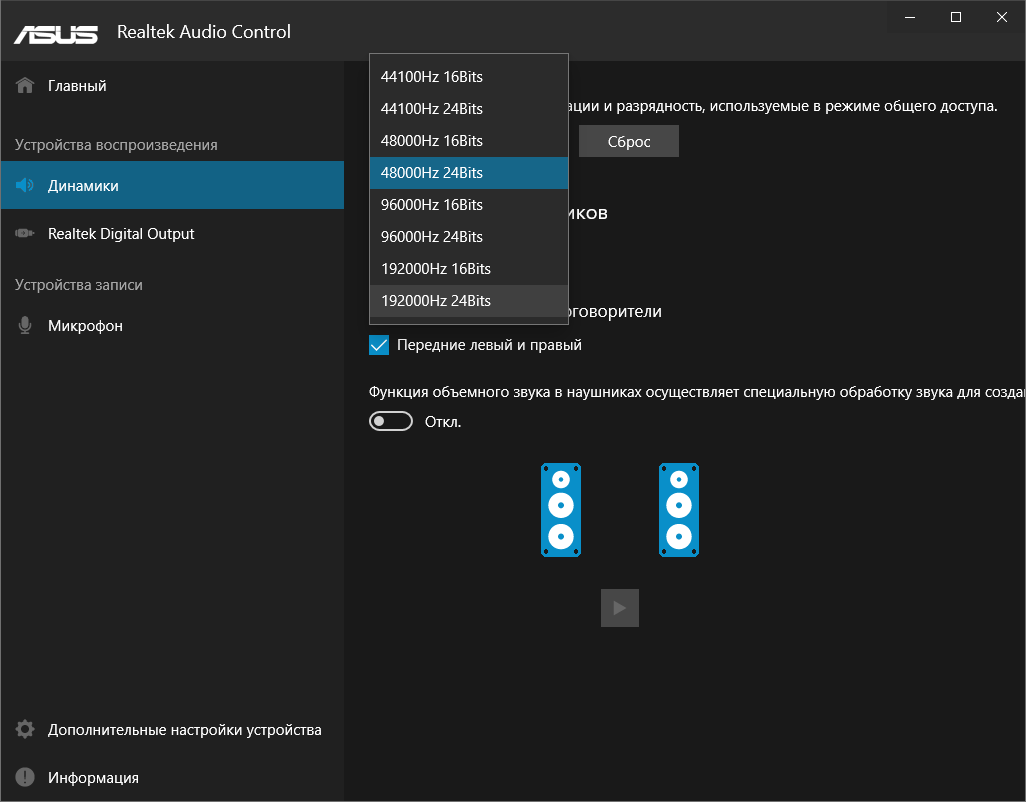Viewport: 1026px width, 802px height.
Task: Open the Информация page
Action: (93, 778)
